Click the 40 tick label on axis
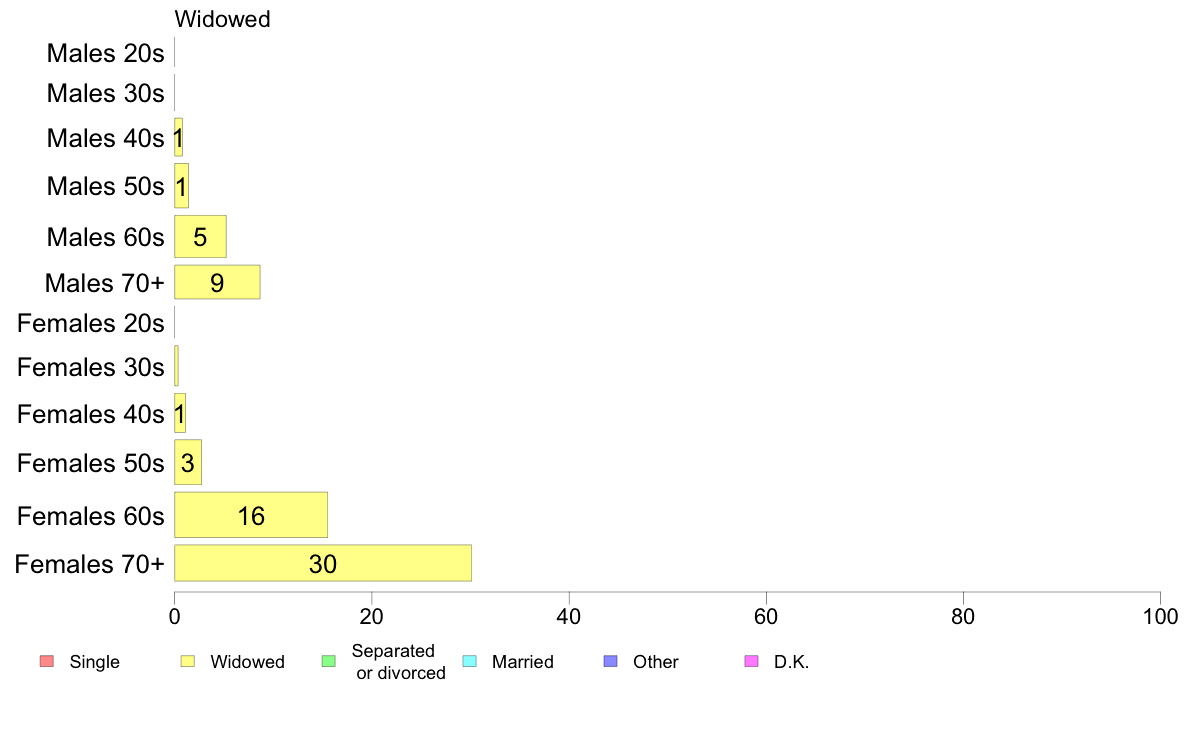1188x736 pixels. click(568, 616)
